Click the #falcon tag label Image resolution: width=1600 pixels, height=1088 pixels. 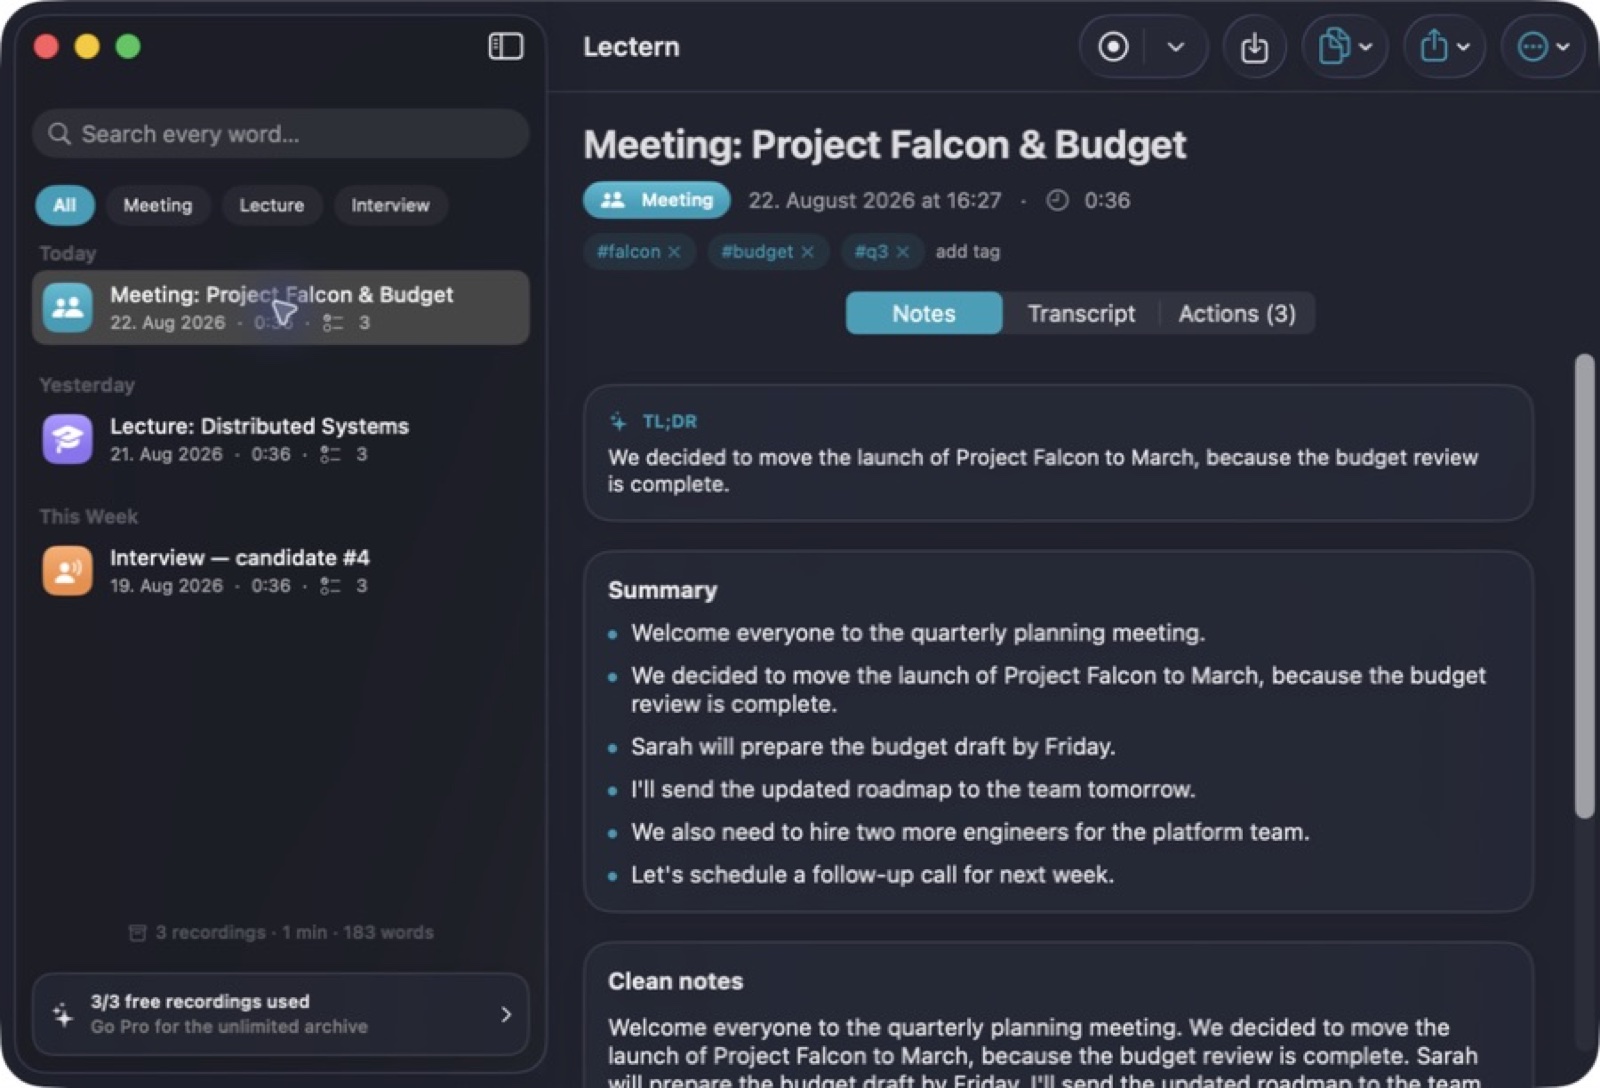[629, 252]
